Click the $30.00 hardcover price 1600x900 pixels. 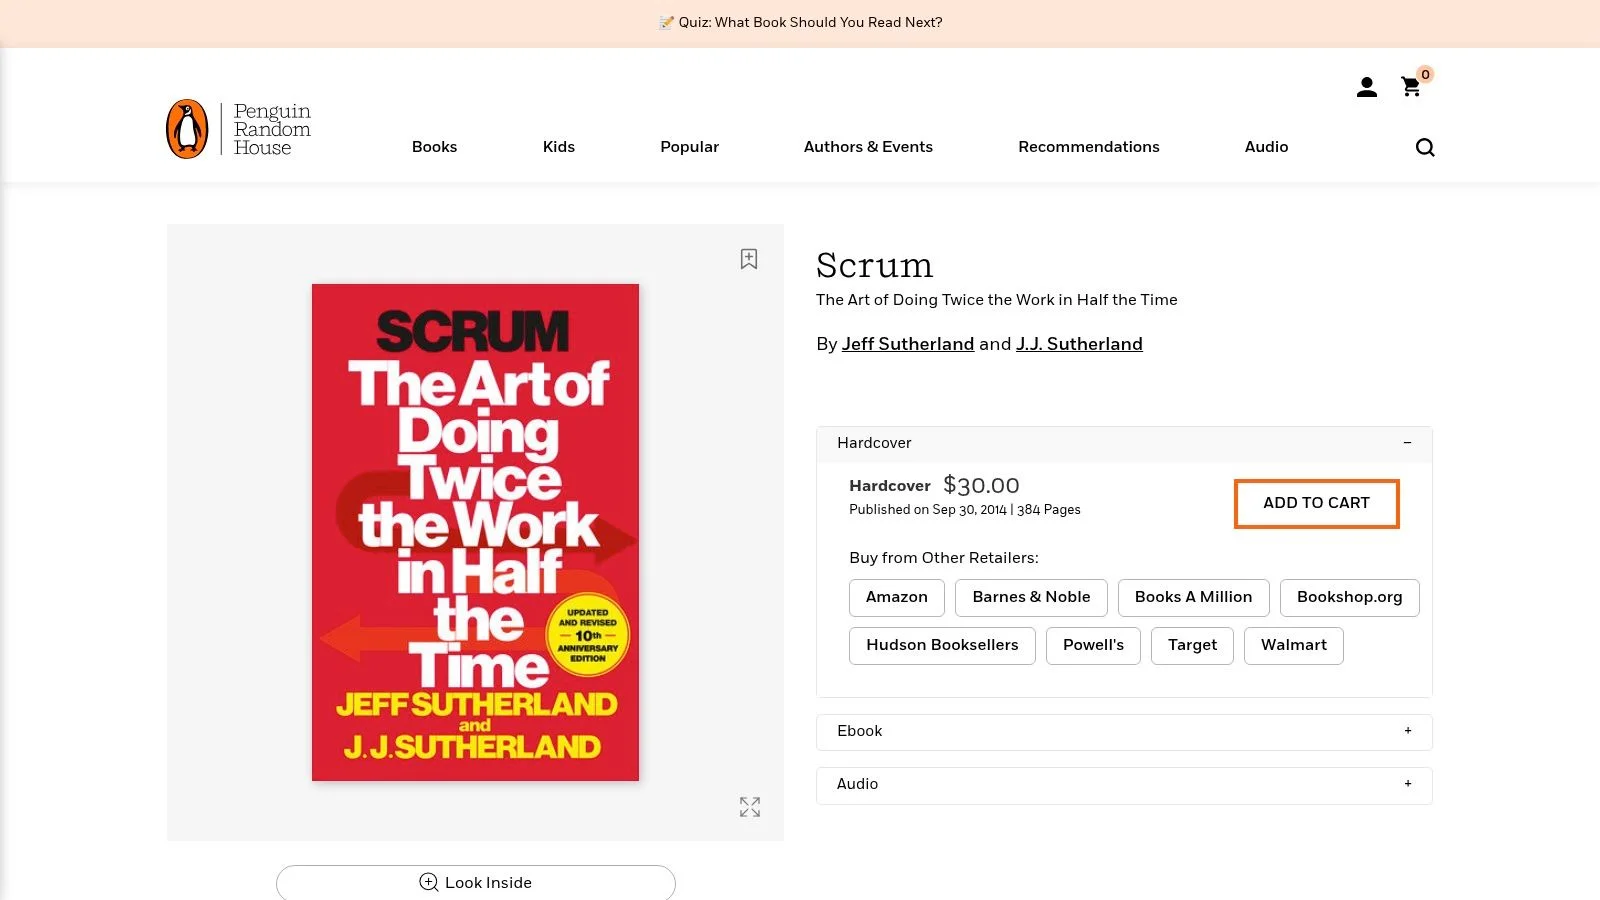pyautogui.click(x=981, y=486)
